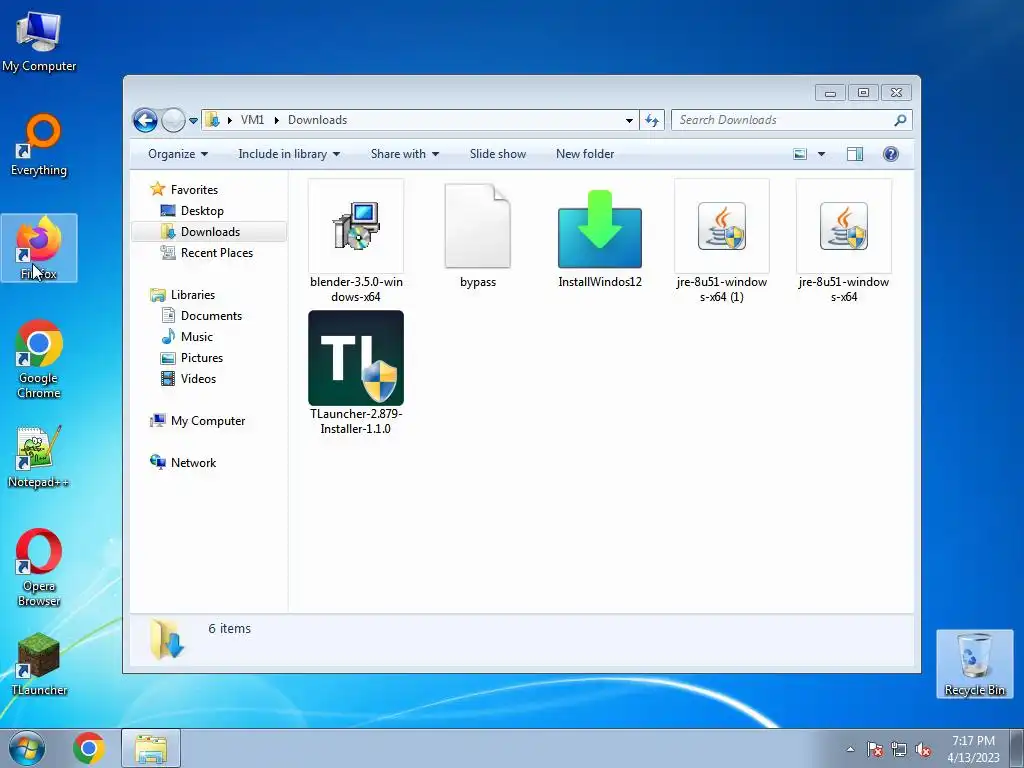
Task: Open the blender-3.5.0-windows-x64 installer file
Action: click(356, 241)
